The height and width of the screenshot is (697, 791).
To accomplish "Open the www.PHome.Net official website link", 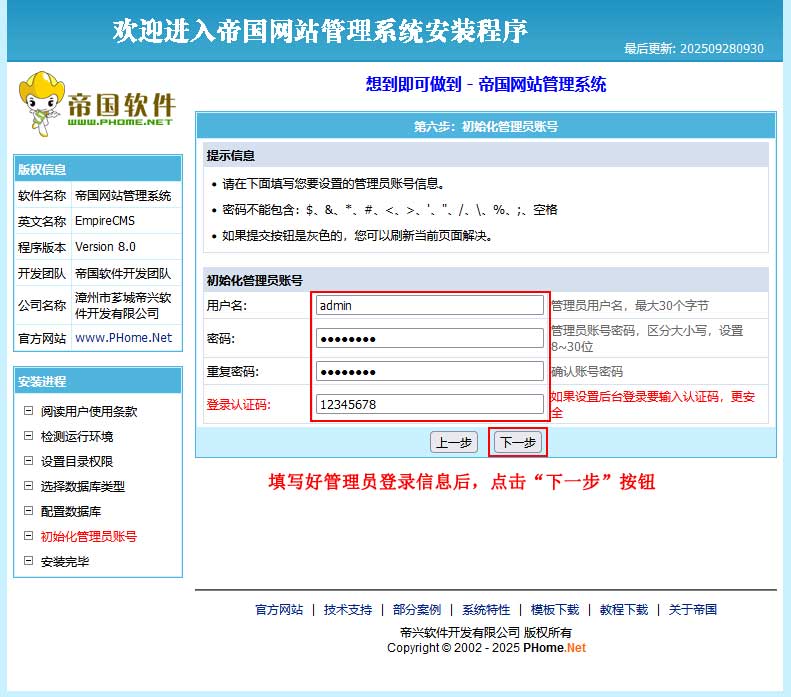I will click(123, 338).
